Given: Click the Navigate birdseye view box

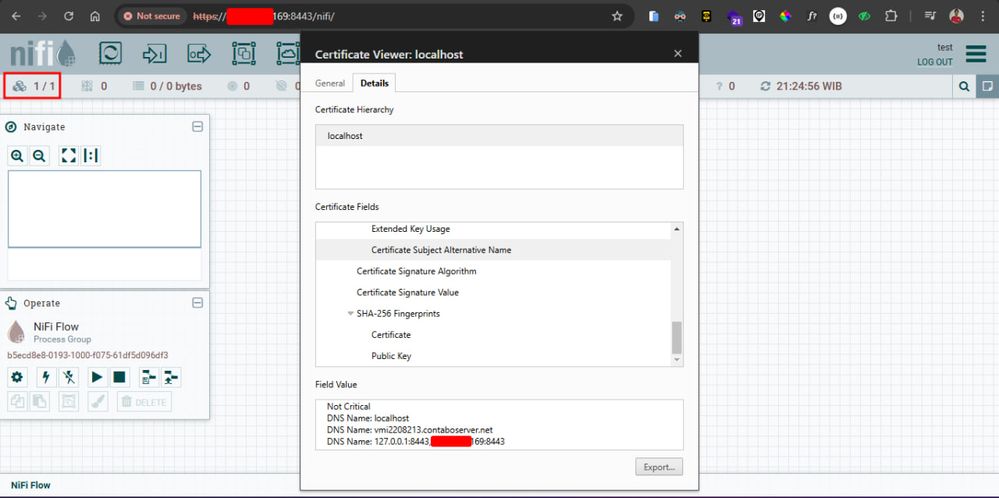Looking at the screenshot, I should click(104, 209).
